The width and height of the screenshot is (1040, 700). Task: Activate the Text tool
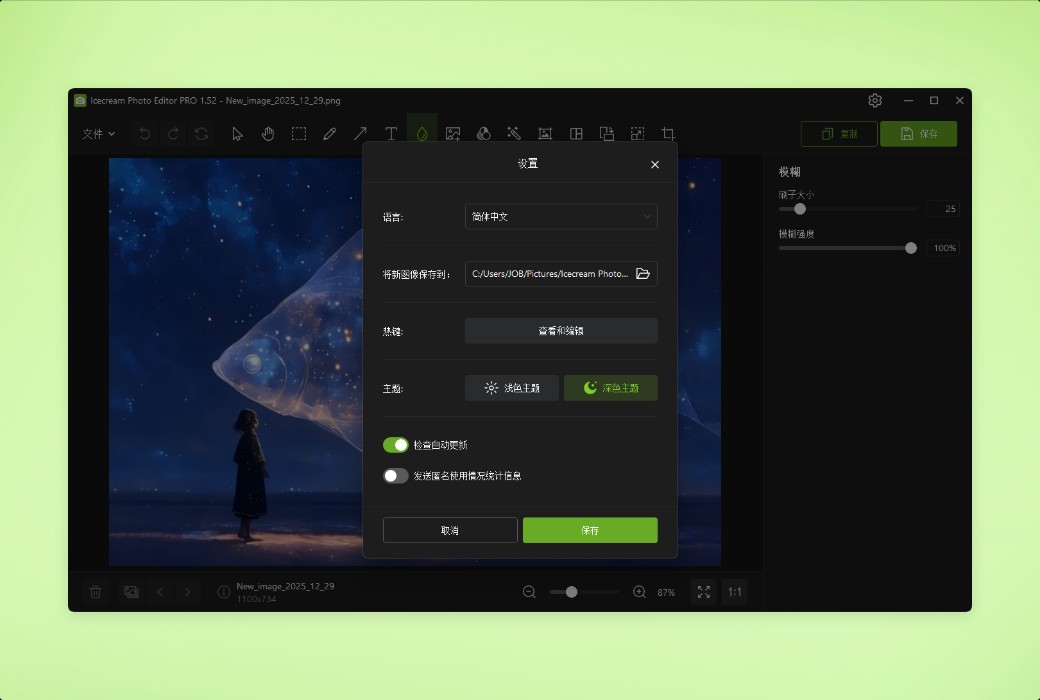391,133
